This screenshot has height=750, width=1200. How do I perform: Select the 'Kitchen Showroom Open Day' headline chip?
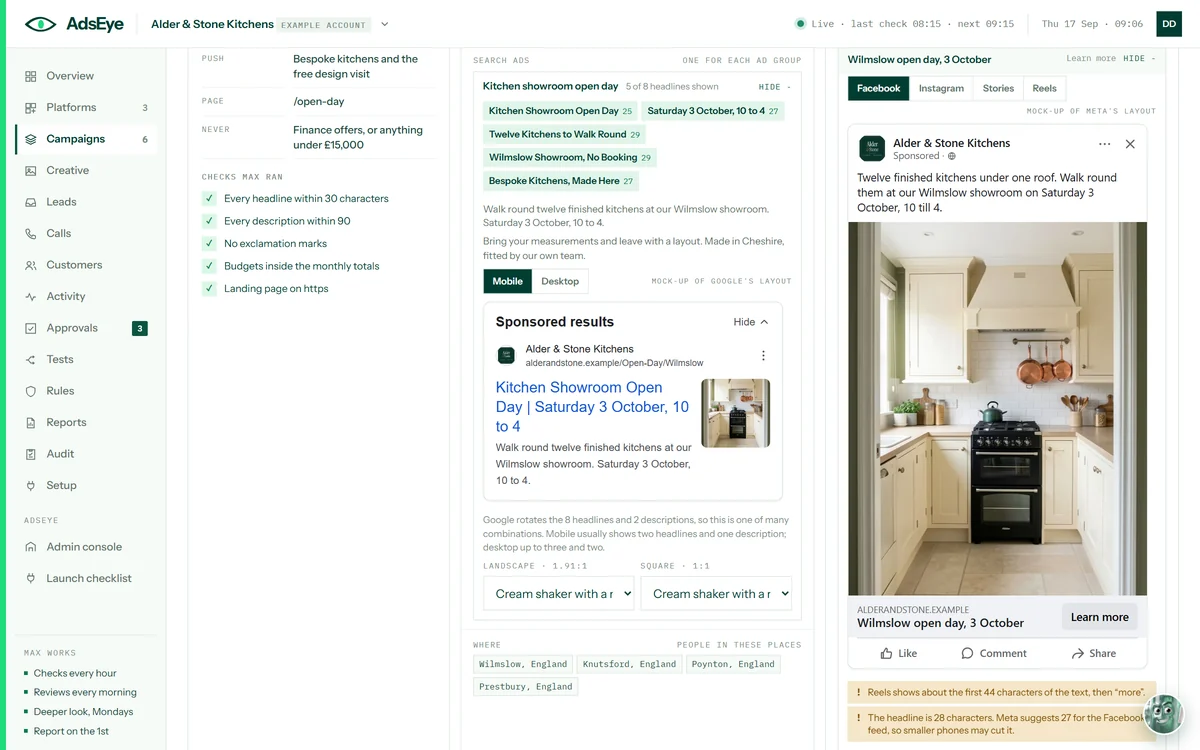(560, 111)
